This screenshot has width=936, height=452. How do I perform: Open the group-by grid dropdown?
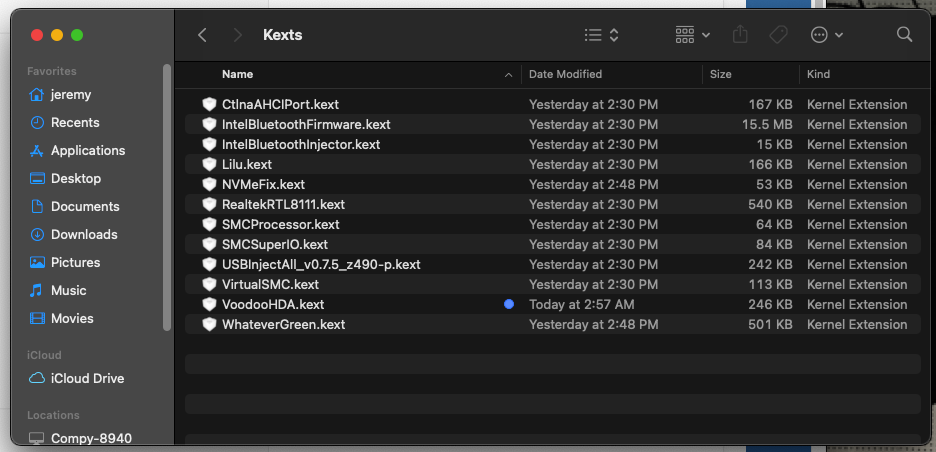(x=692, y=35)
